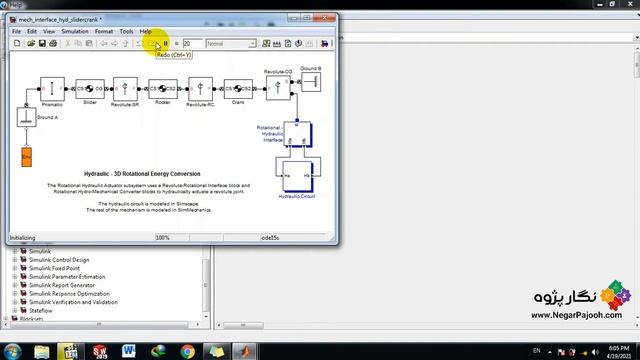Screen dimensions: 640x360
Task: Click the 100% zoom status text
Action: click(162, 238)
